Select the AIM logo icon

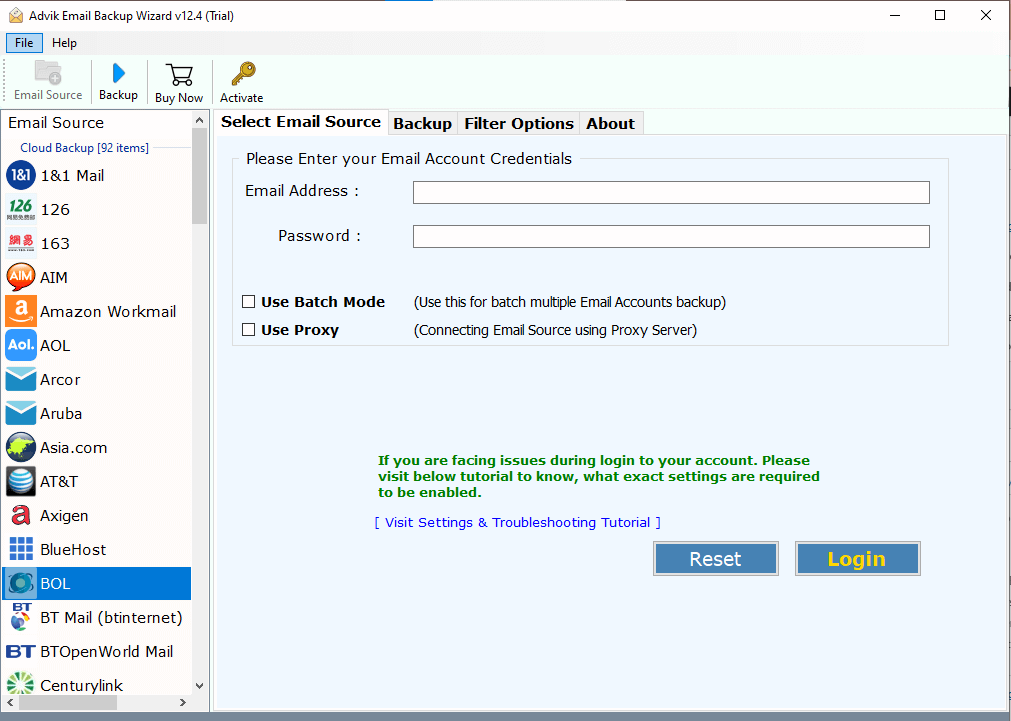point(21,277)
